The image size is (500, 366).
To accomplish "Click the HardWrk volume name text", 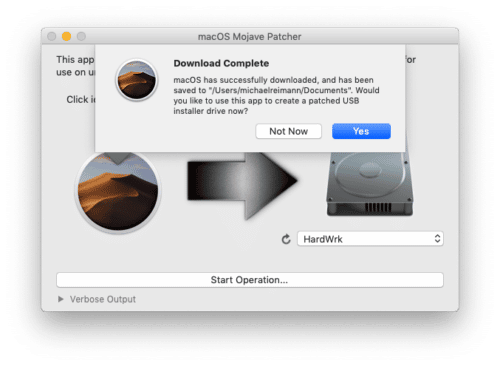I will click(x=323, y=239).
